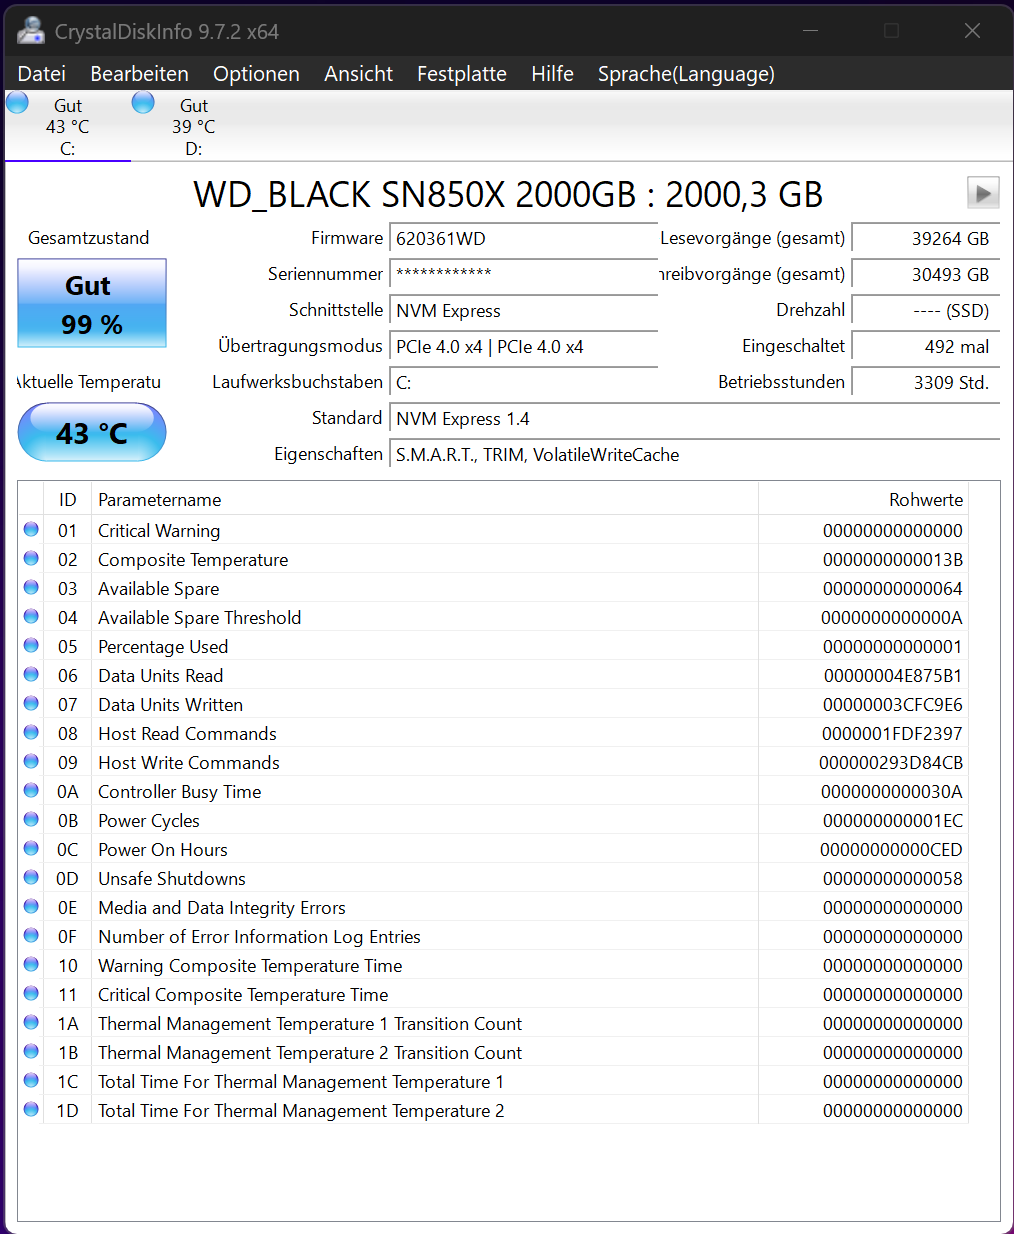Click the total writes value 30493 GB

925,275
